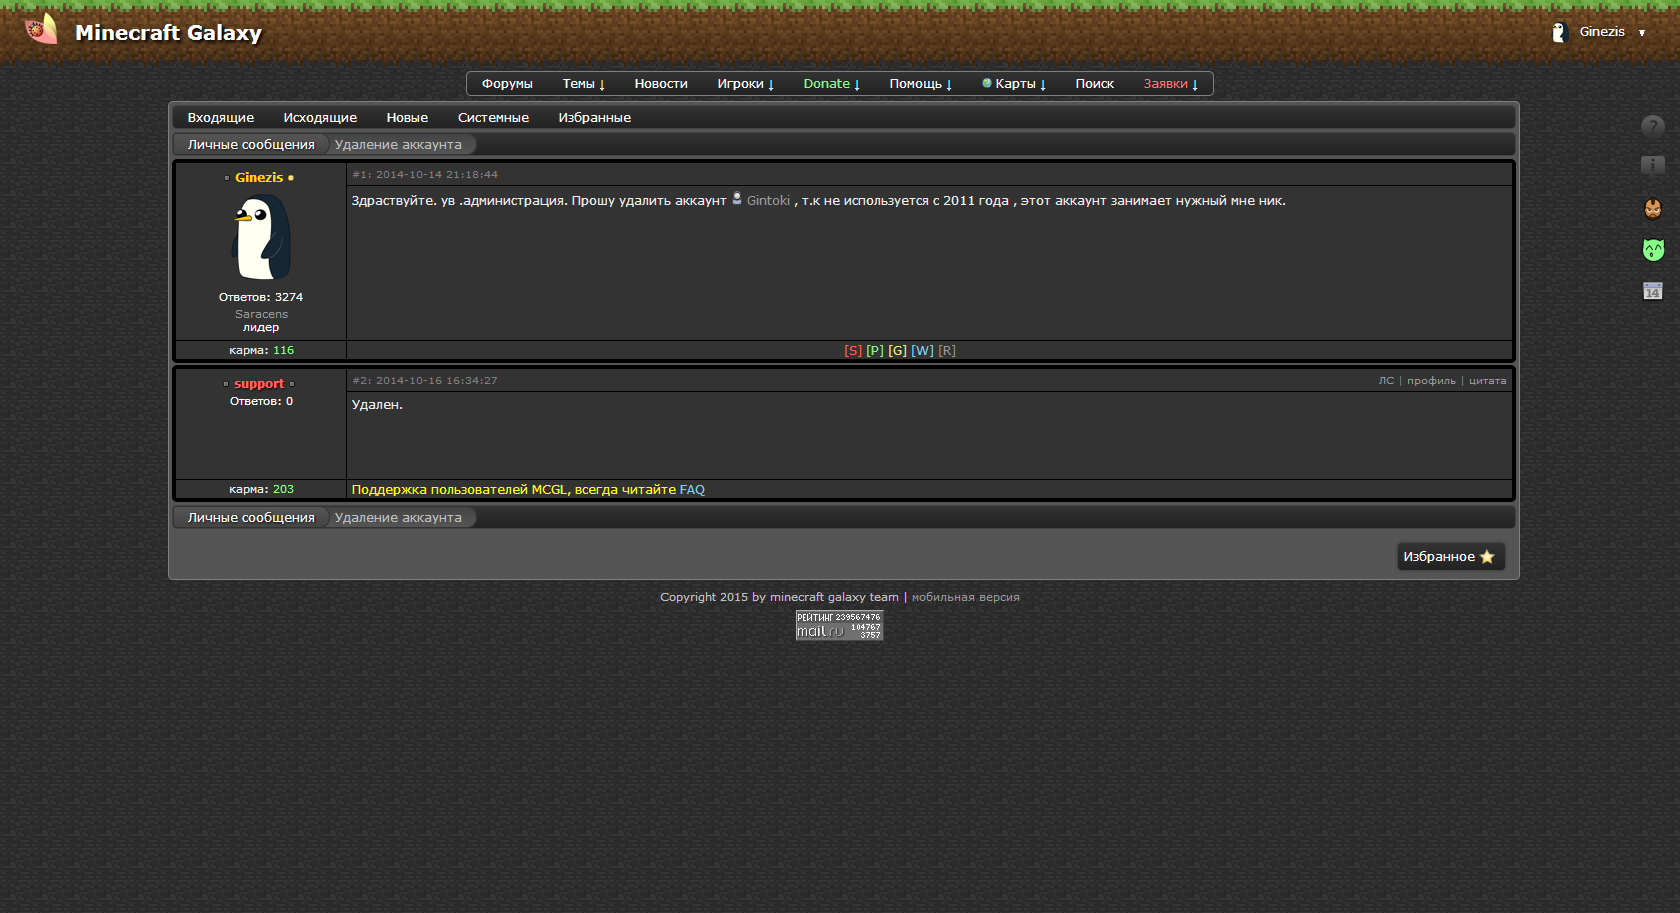Image resolution: width=1680 pixels, height=913 pixels.
Task: Add to favorites with Избранное button
Action: click(1450, 557)
